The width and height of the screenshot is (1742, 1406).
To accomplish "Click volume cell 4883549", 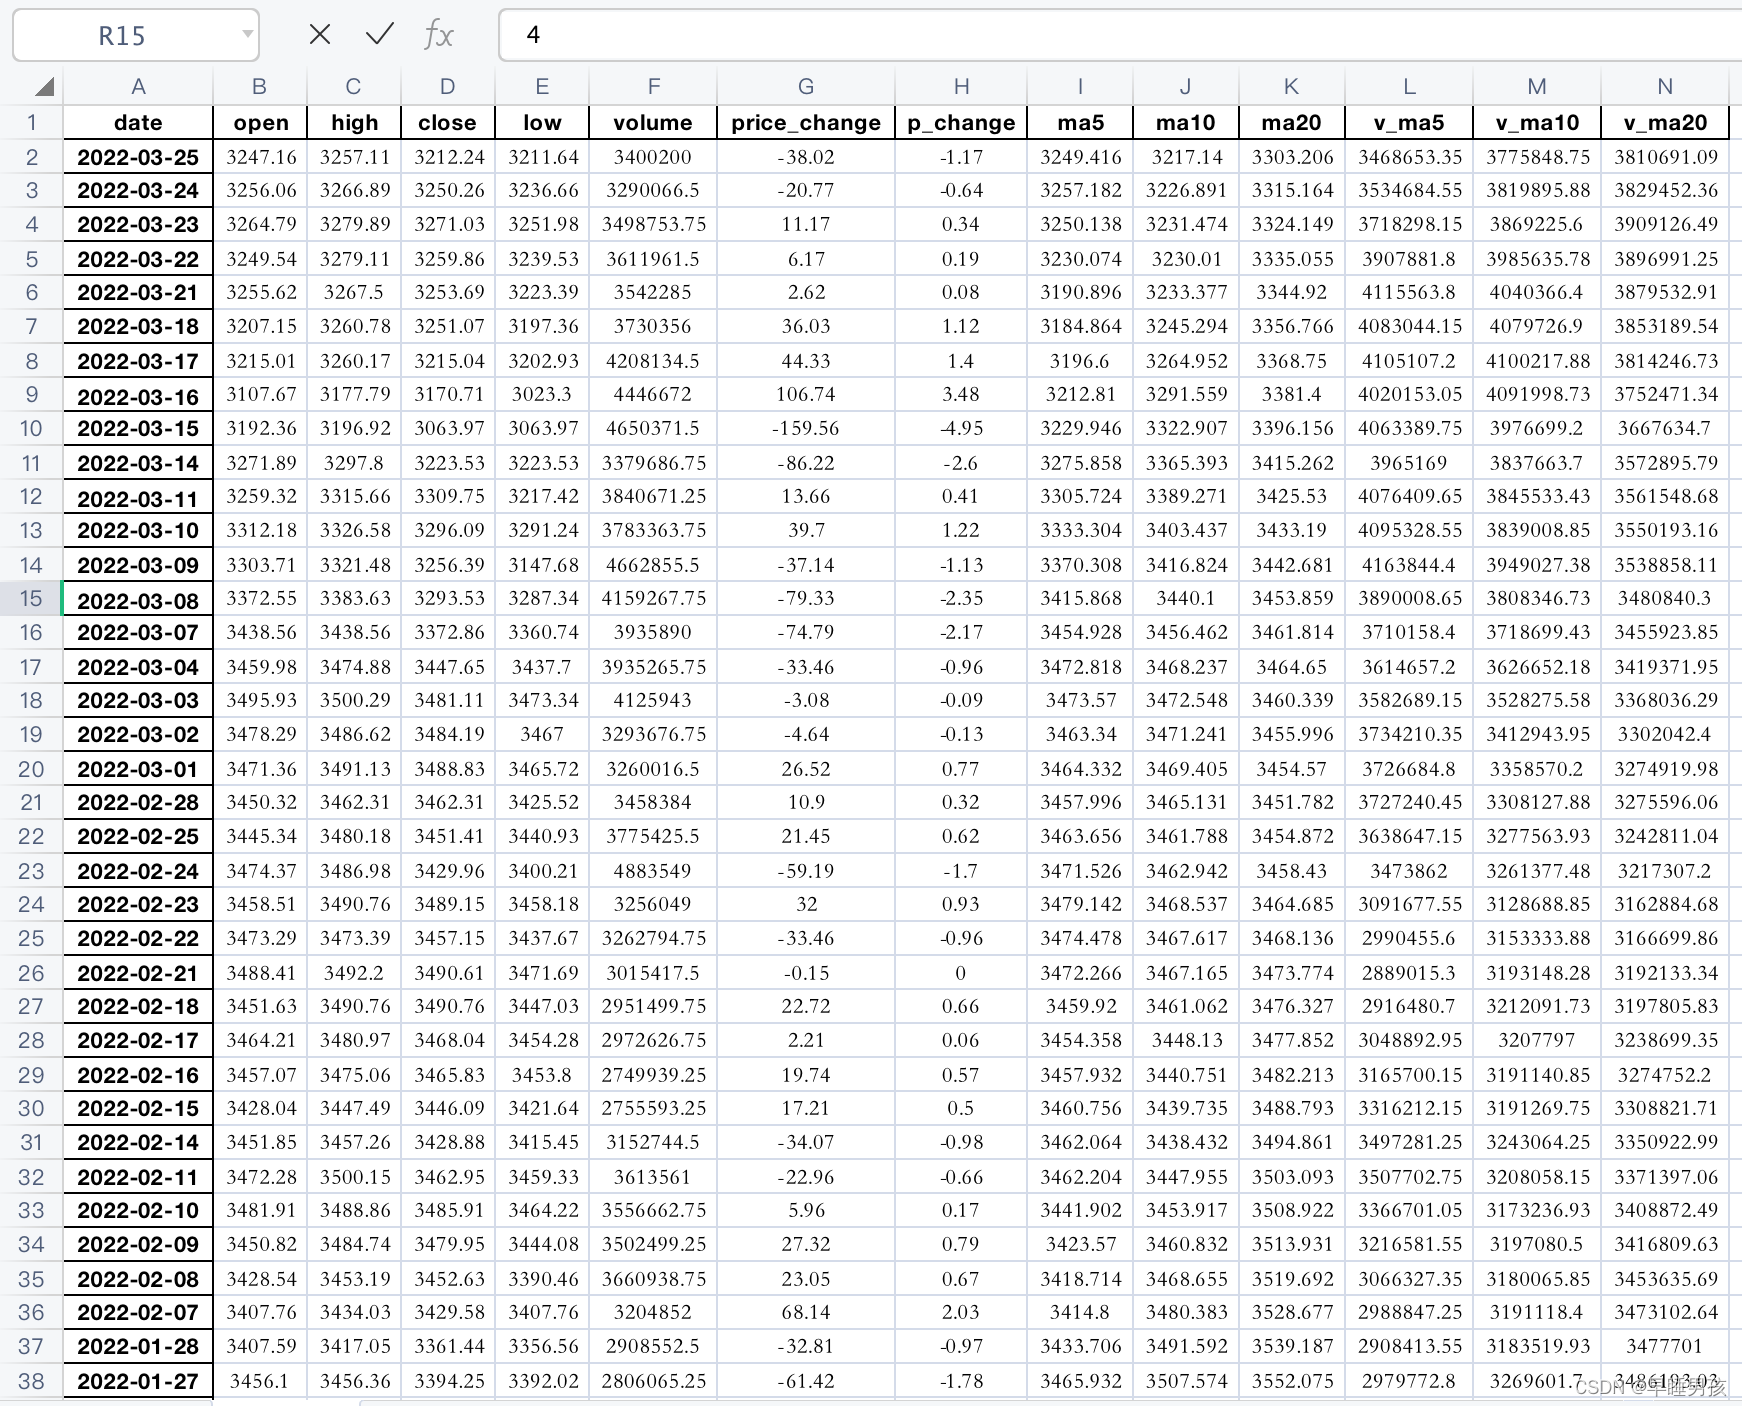I will click(653, 871).
